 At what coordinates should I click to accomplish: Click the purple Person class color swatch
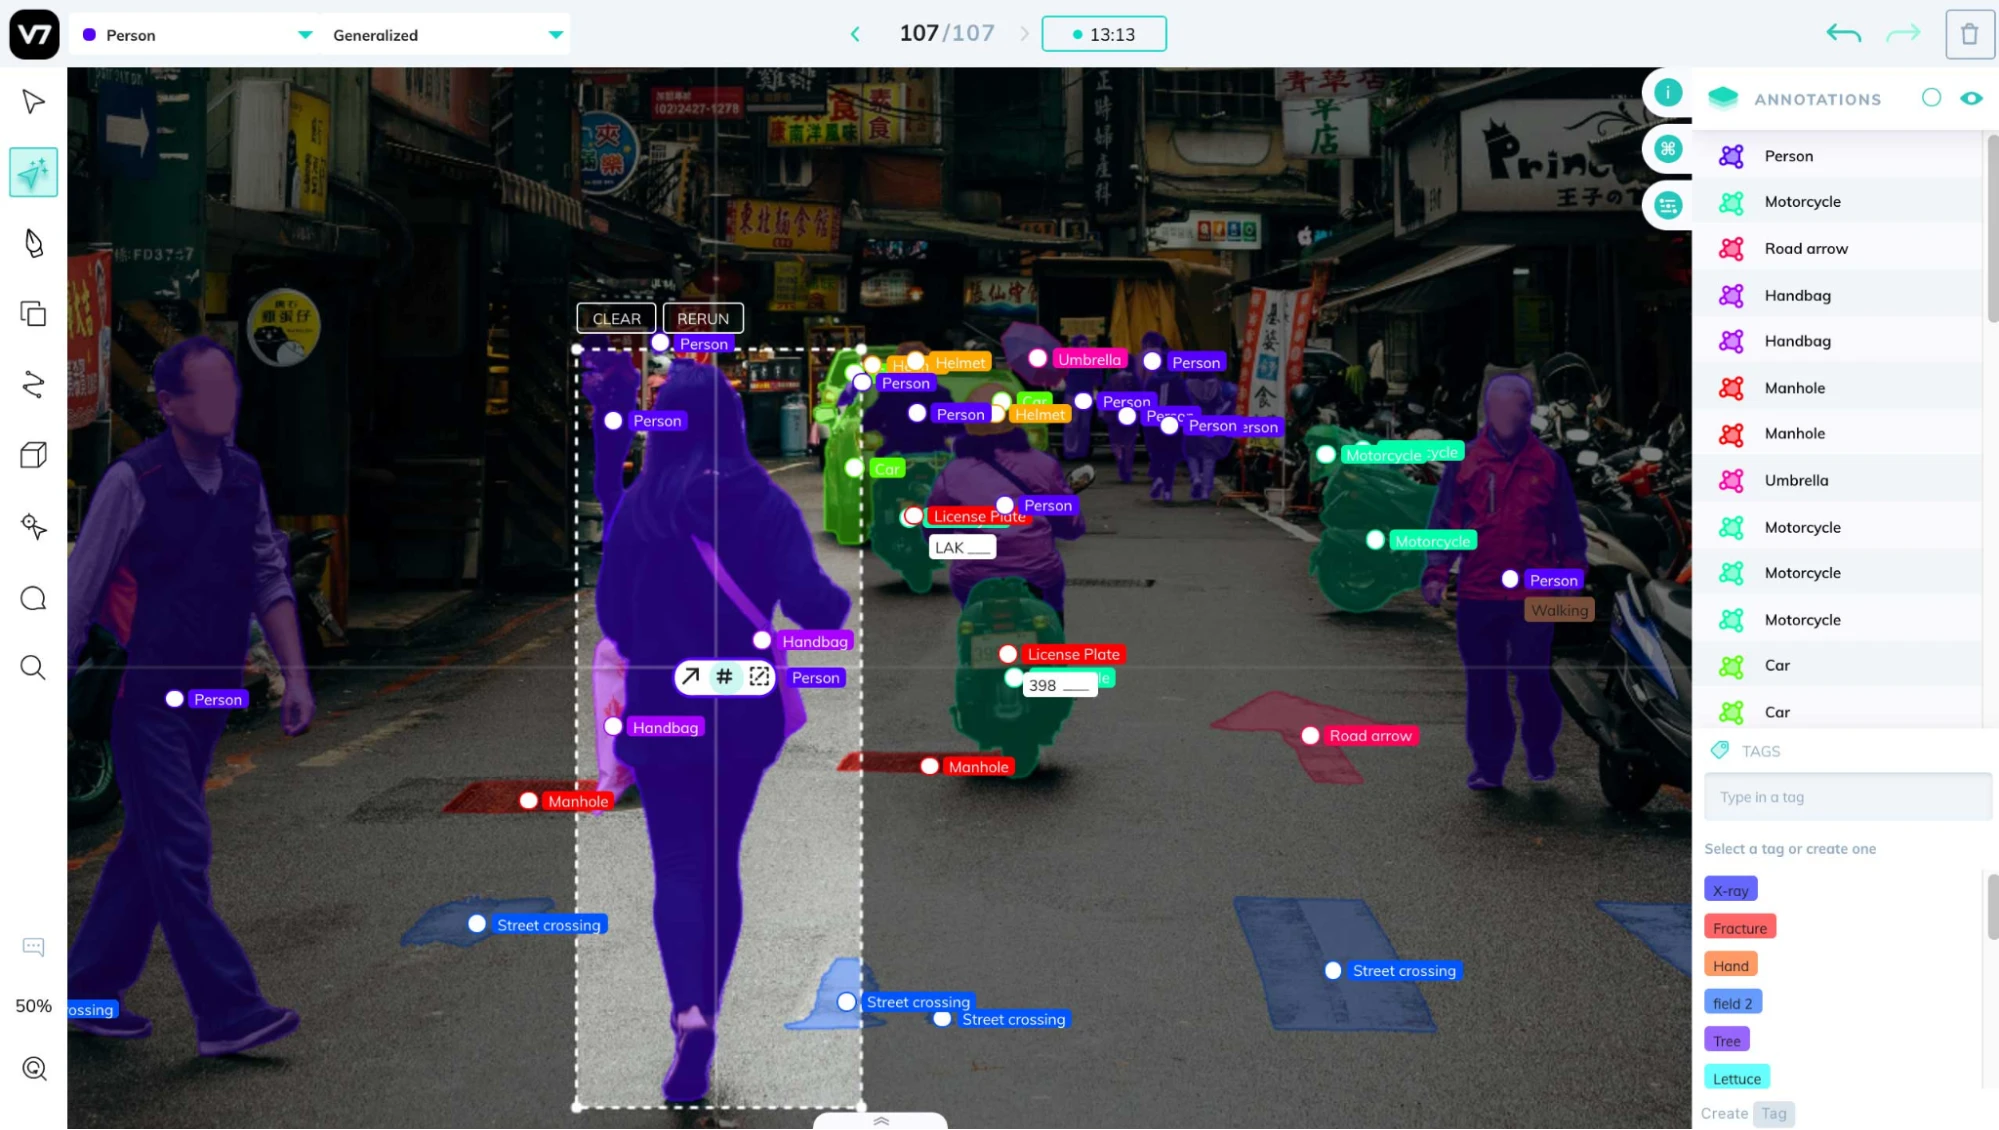tap(88, 34)
